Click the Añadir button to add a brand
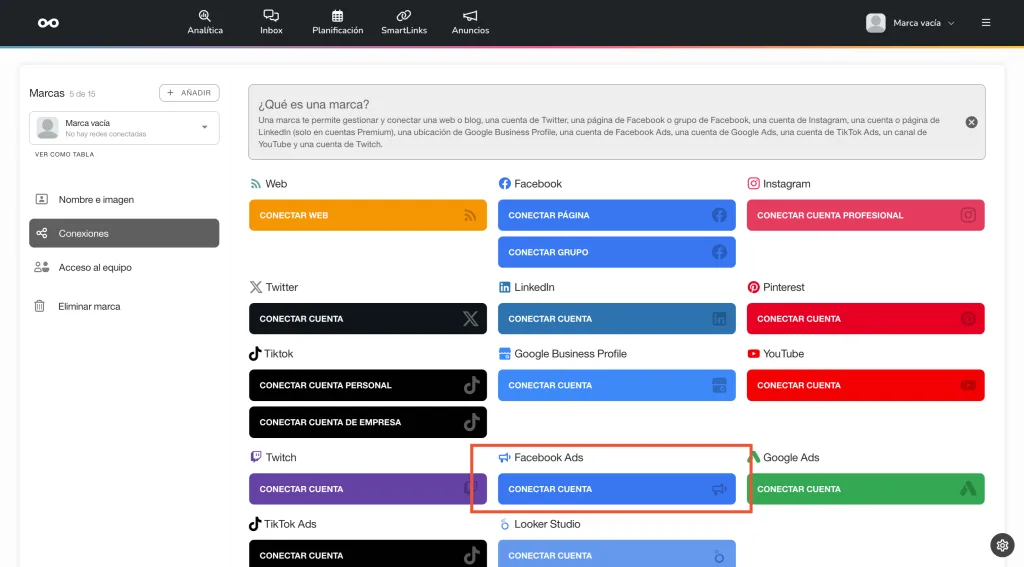This screenshot has height=567, width=1024. (x=189, y=93)
